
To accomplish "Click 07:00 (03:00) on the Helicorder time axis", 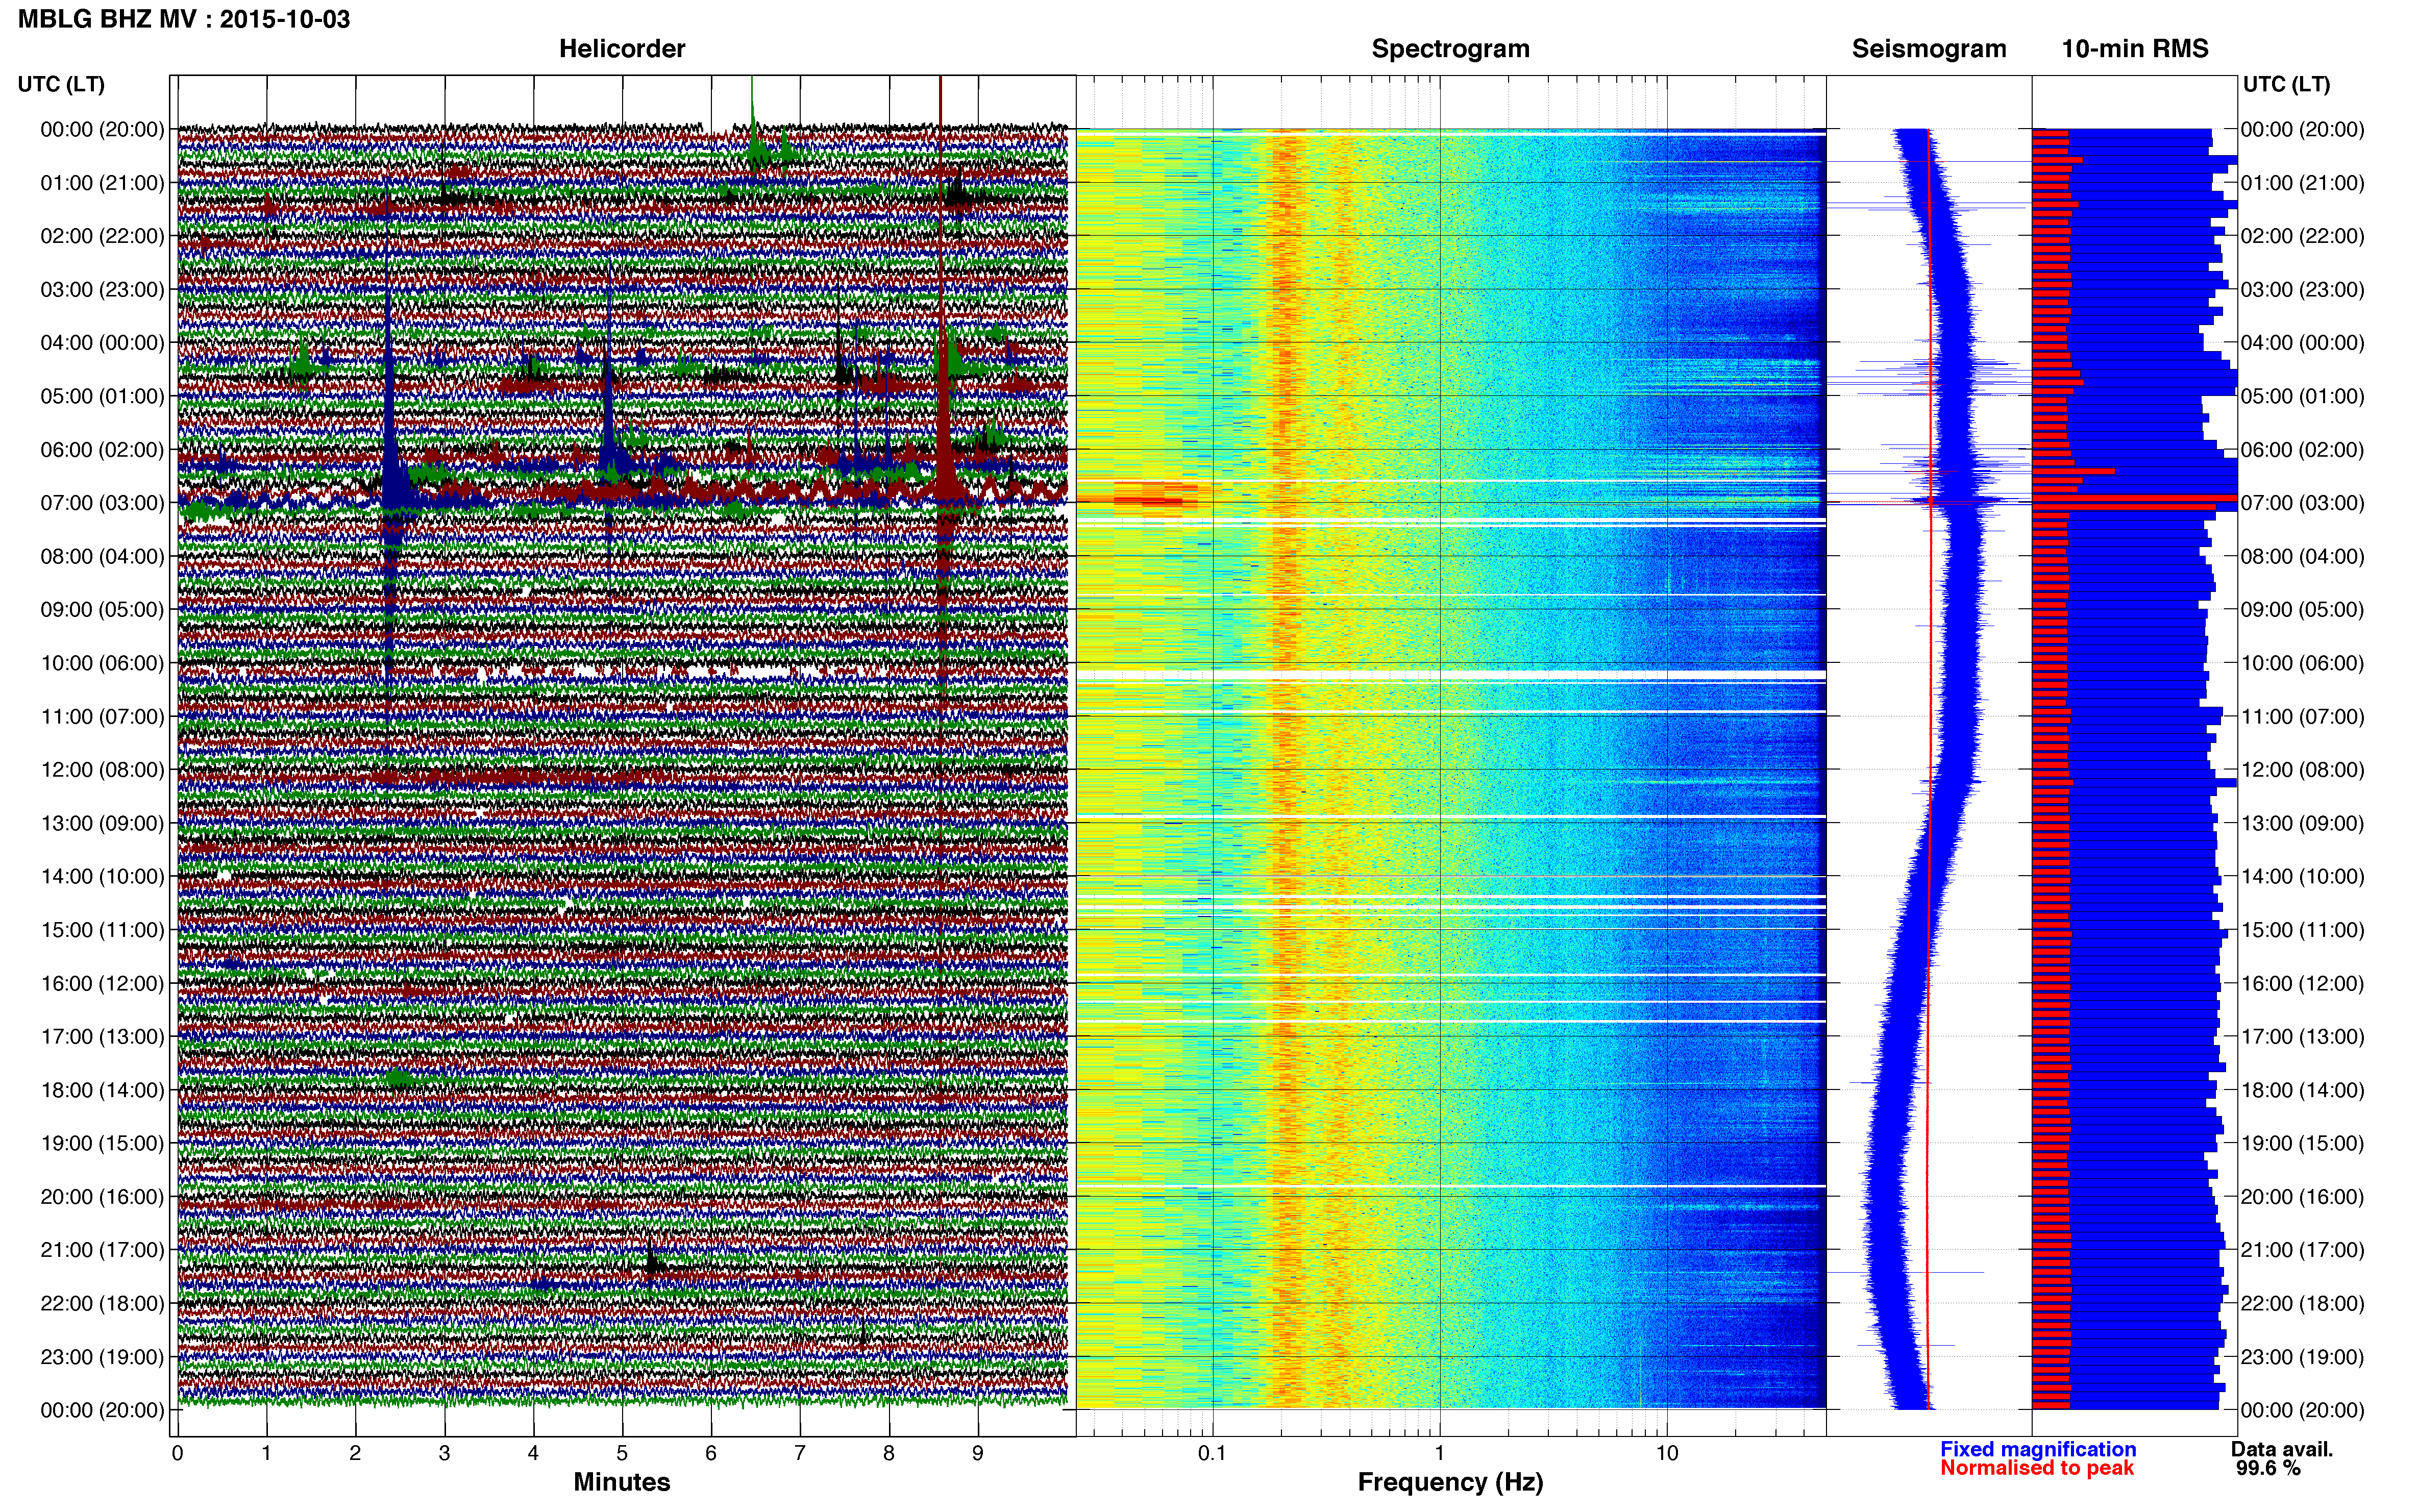I will click(x=102, y=503).
